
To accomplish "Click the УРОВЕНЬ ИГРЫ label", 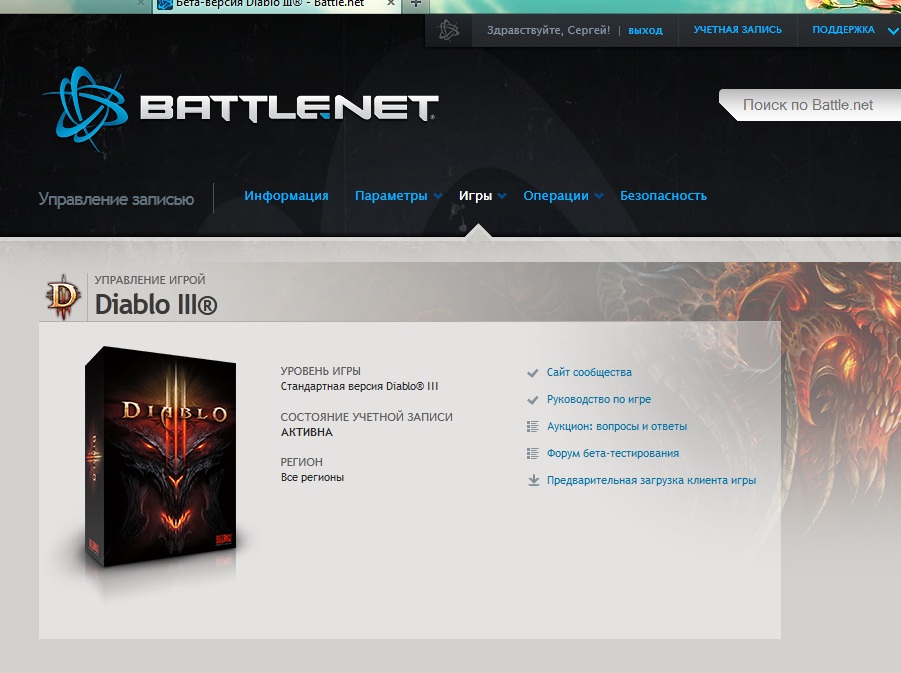I will 320,371.
